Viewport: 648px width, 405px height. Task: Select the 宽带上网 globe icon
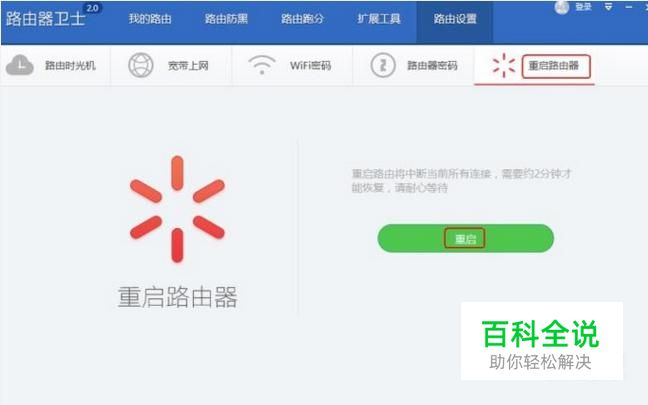[141, 65]
